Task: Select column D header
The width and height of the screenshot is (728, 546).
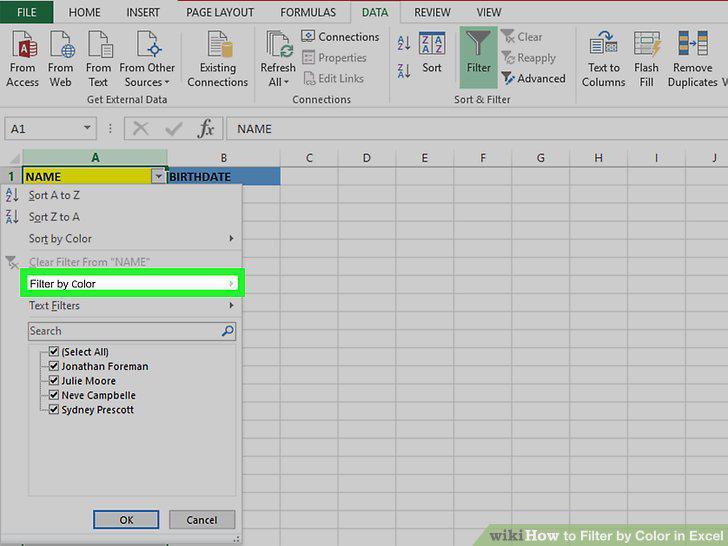Action: [x=367, y=158]
